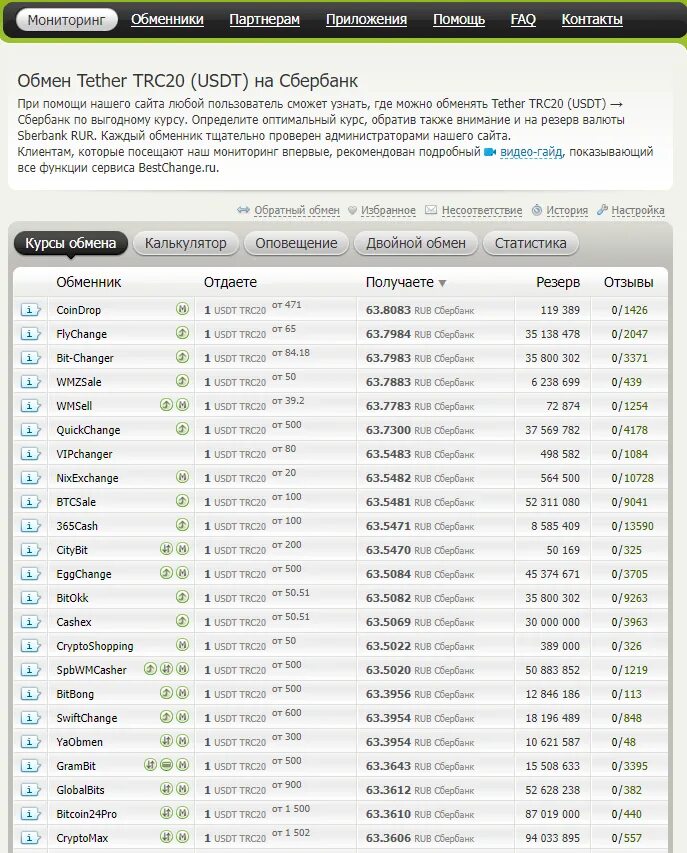This screenshot has height=853, width=687.
Task: Click the Обменник column header
Action: coord(89,282)
